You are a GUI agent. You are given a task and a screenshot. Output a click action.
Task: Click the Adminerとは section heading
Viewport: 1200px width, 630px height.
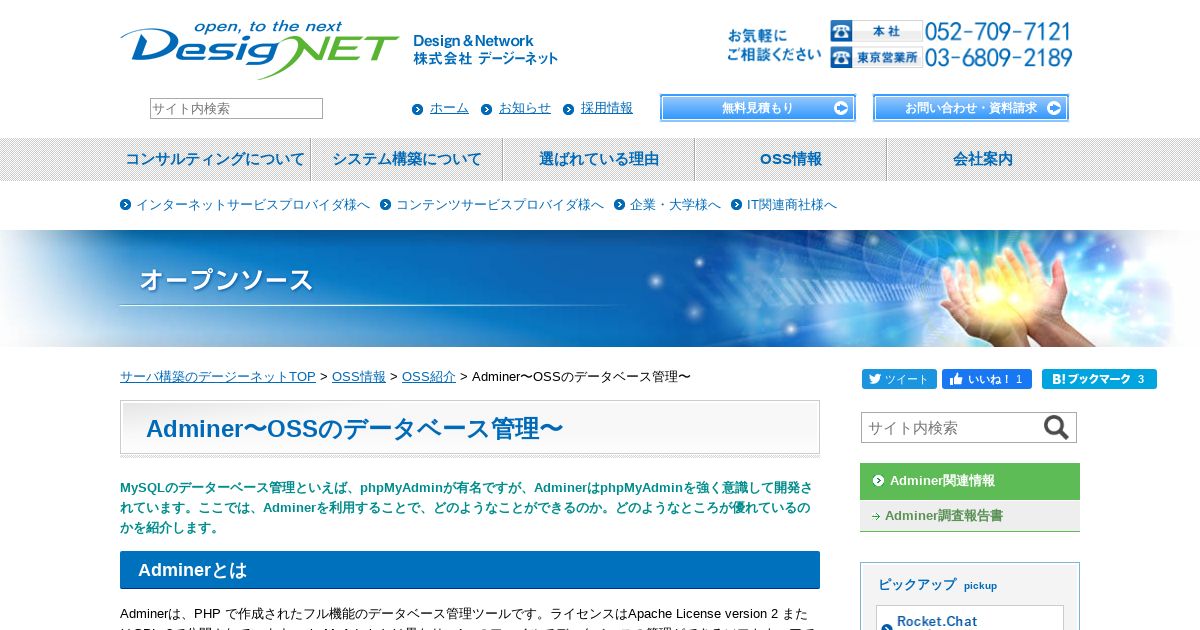pyautogui.click(x=470, y=570)
